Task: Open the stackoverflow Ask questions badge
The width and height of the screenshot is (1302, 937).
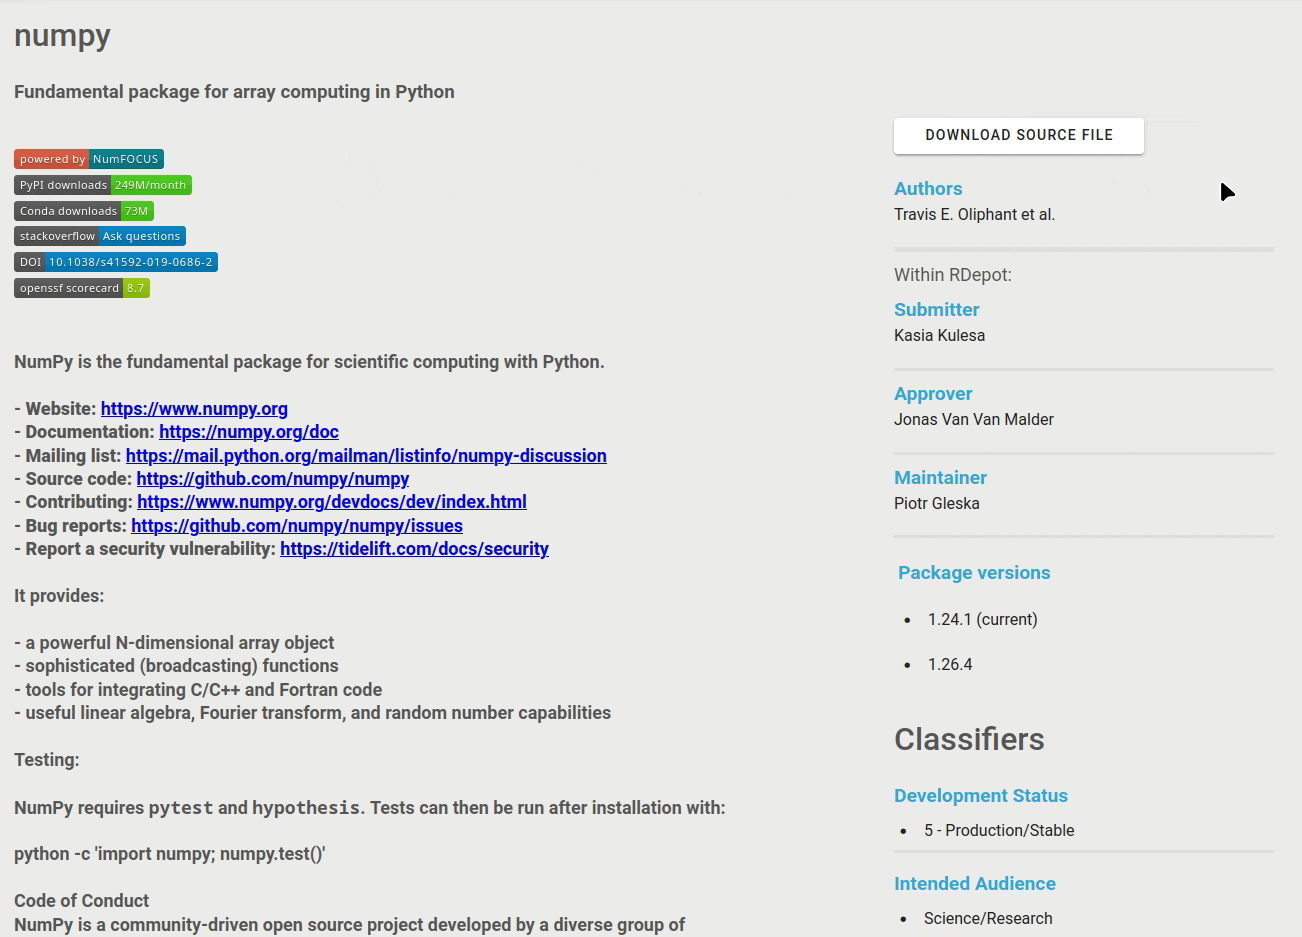Action: pos(100,236)
